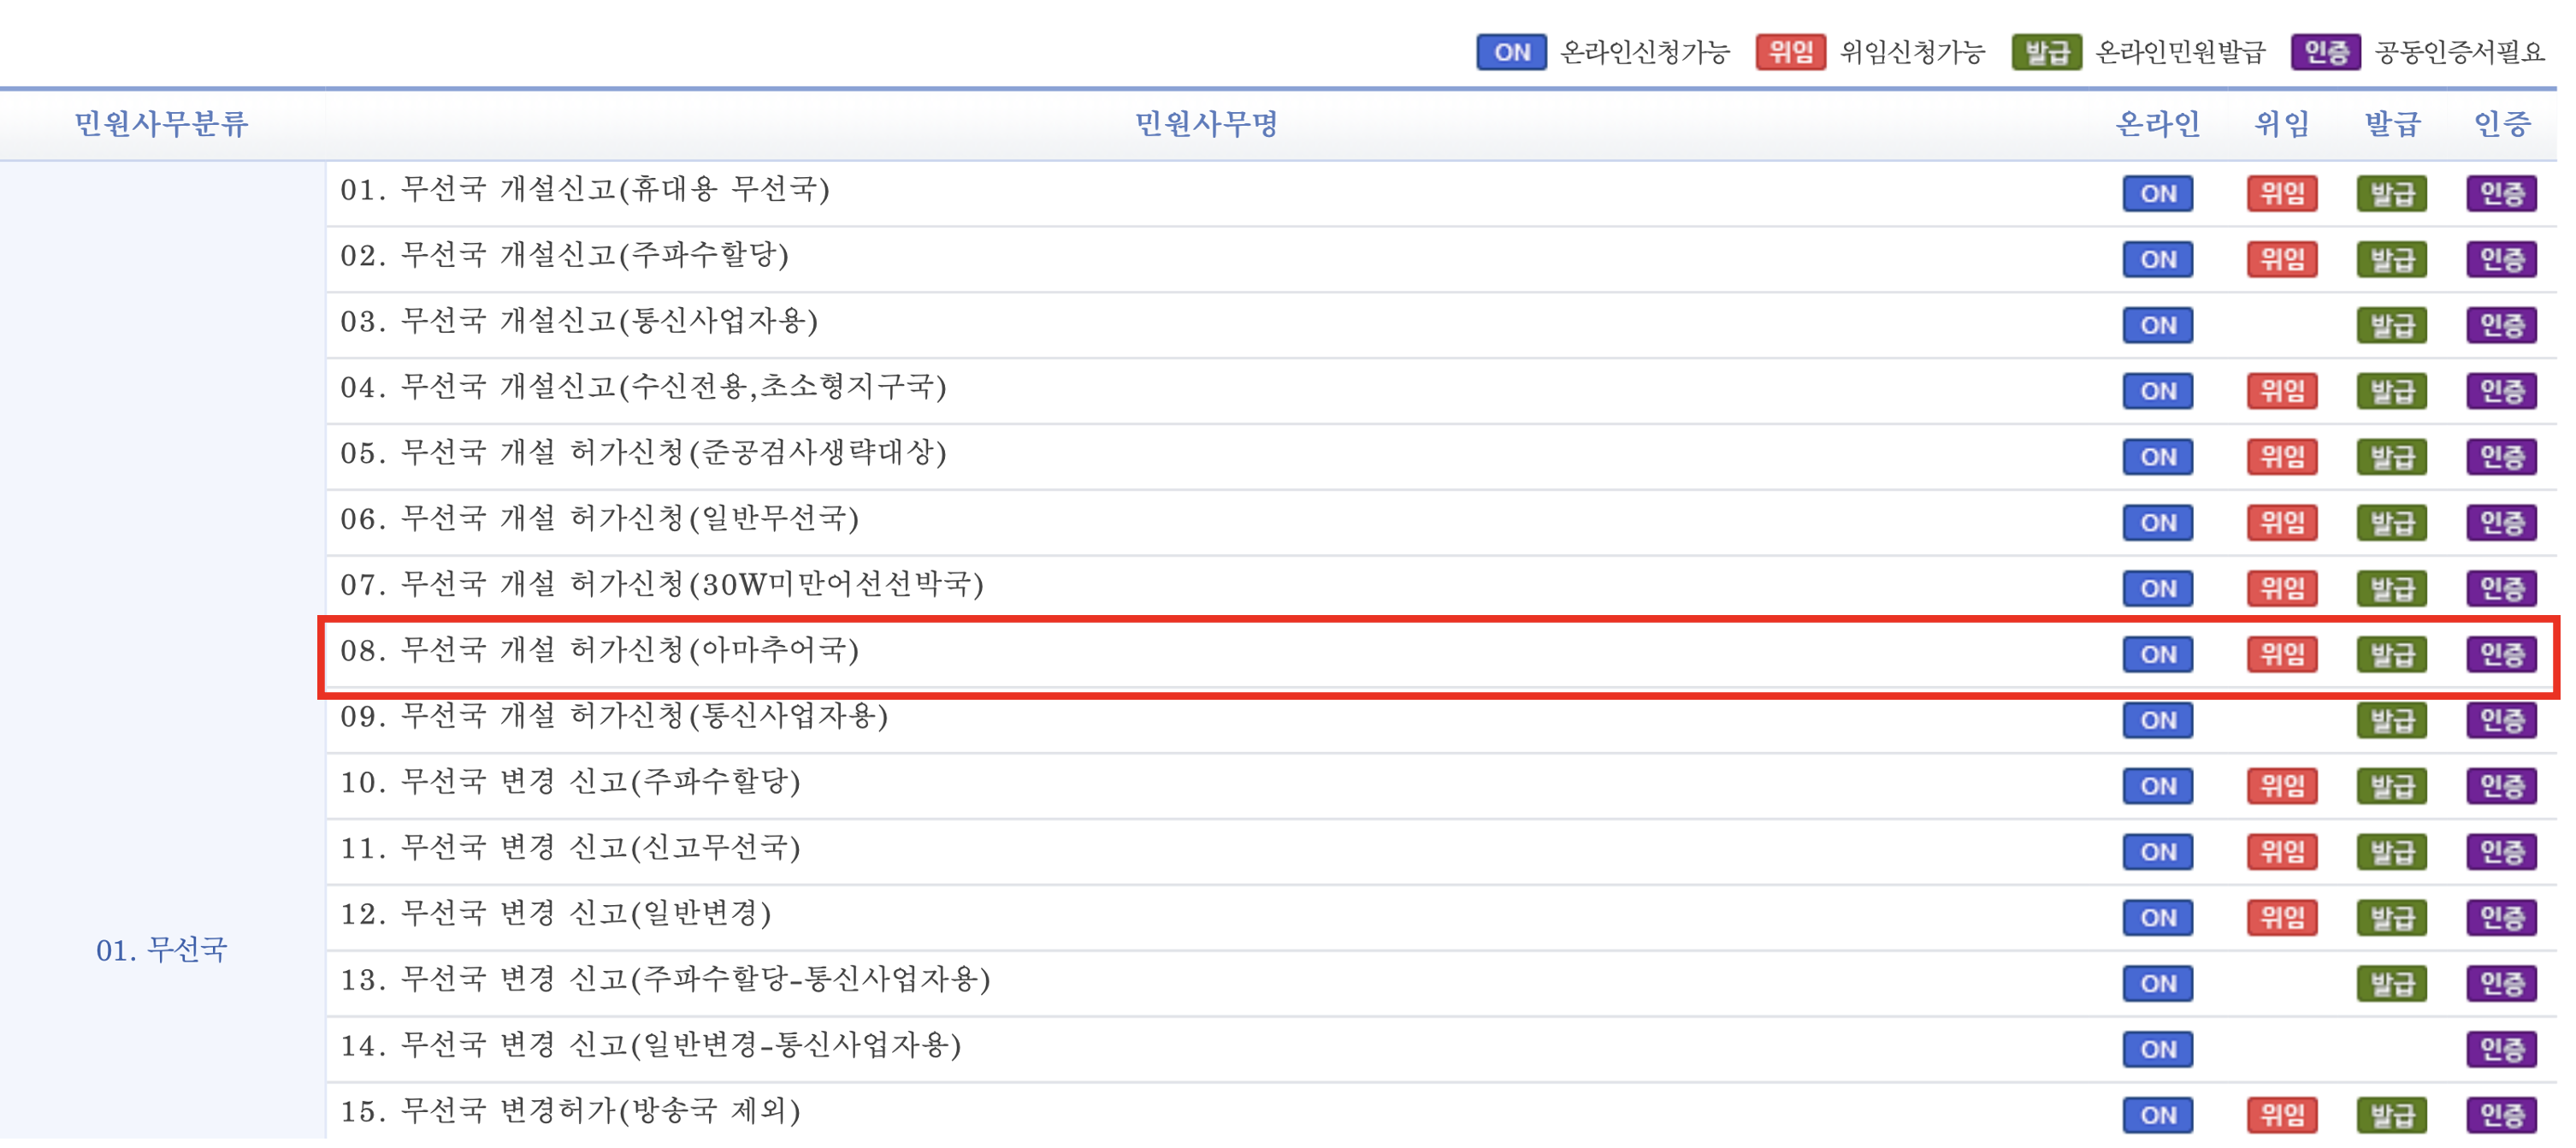The width and height of the screenshot is (2576, 1148).
Task: Click 인증 badge for row 04 초소형지구국
Action: click(x=2501, y=391)
